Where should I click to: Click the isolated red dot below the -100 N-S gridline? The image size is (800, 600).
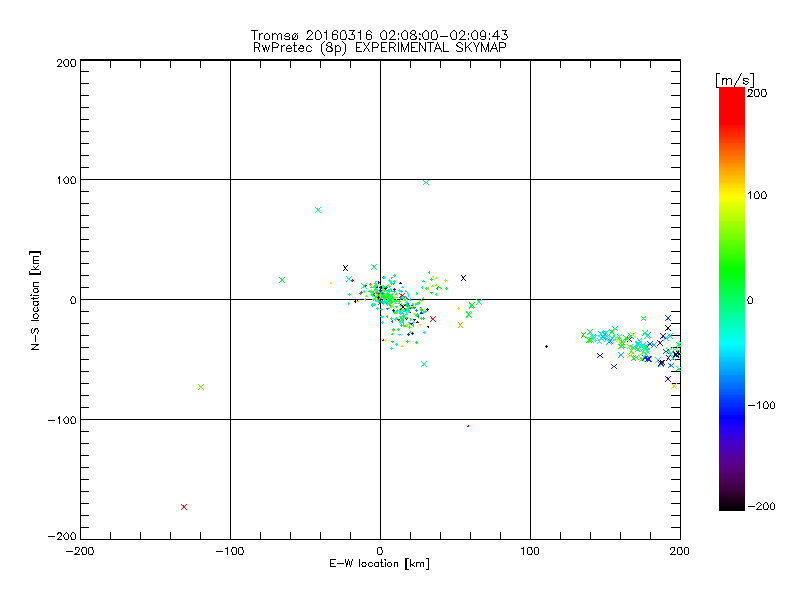(468, 426)
